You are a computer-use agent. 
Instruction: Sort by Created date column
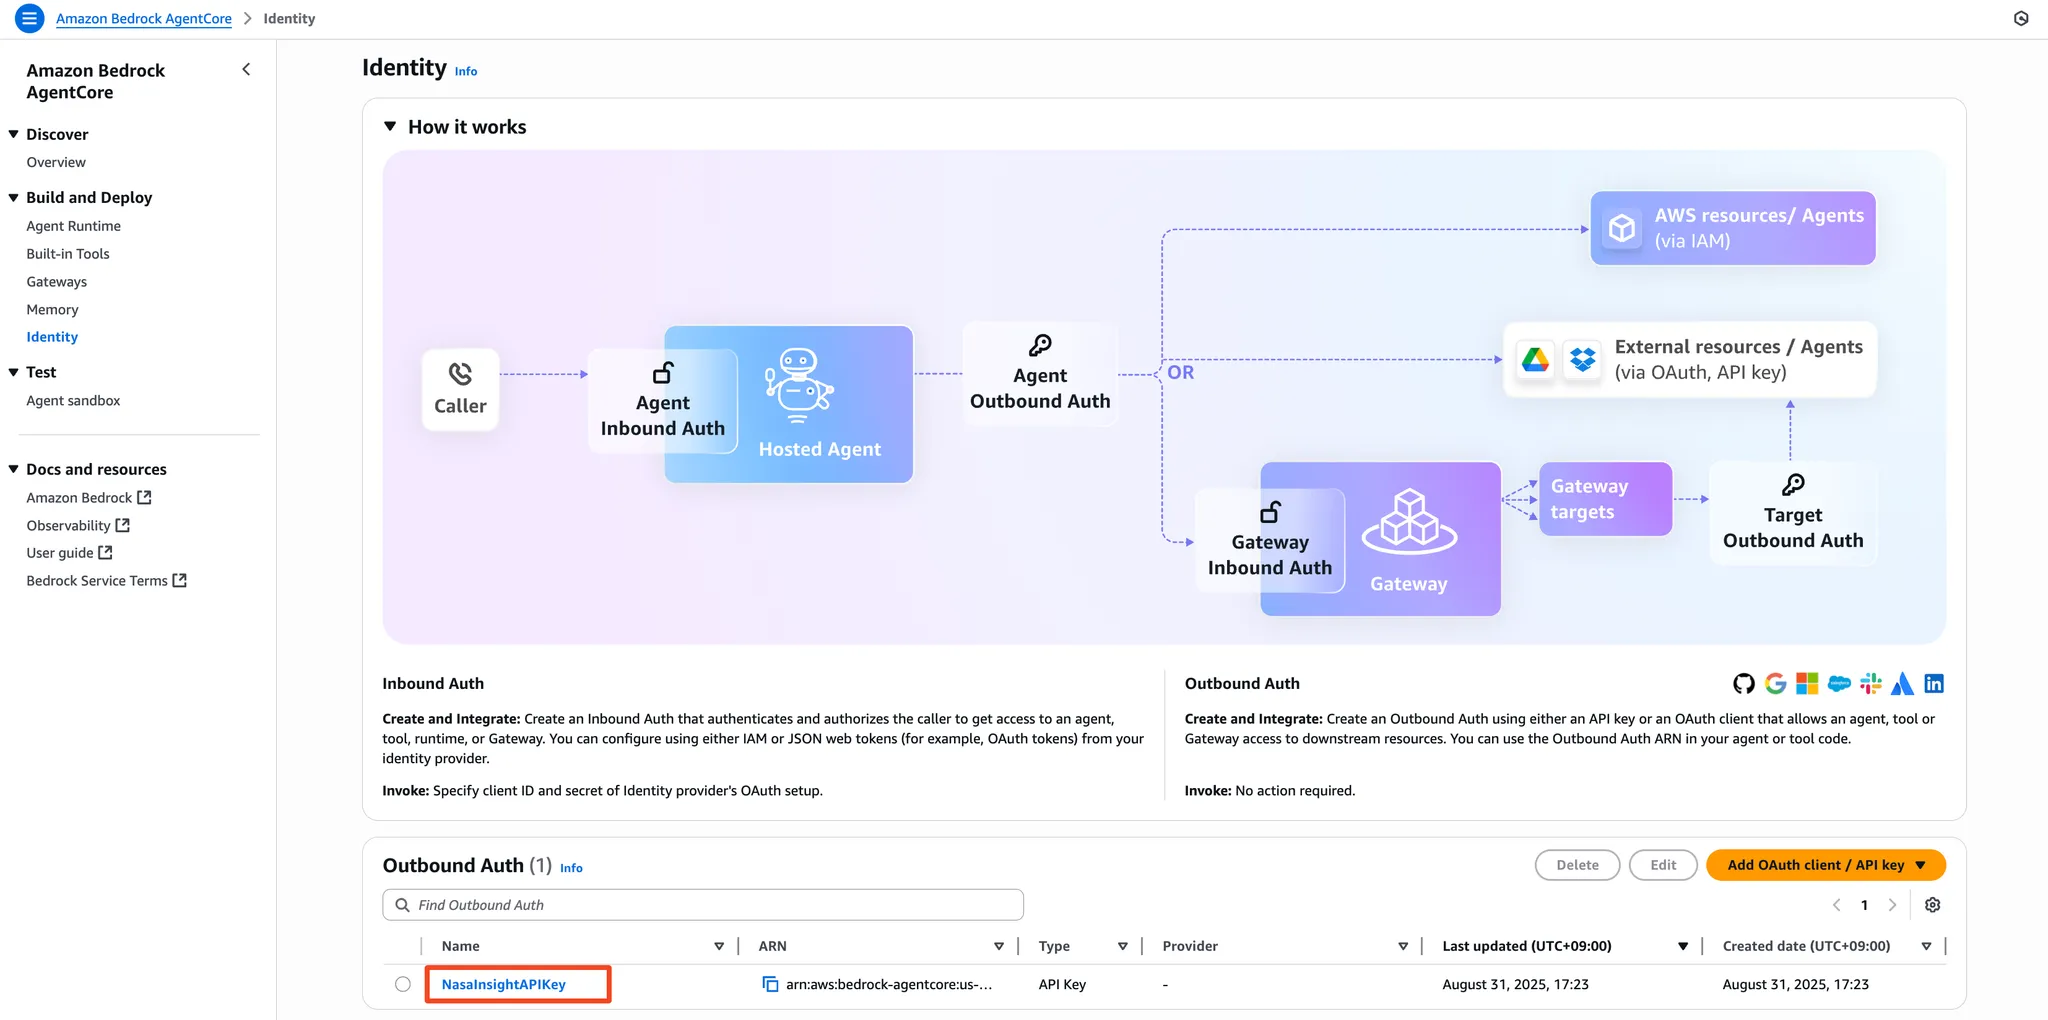tap(1926, 946)
